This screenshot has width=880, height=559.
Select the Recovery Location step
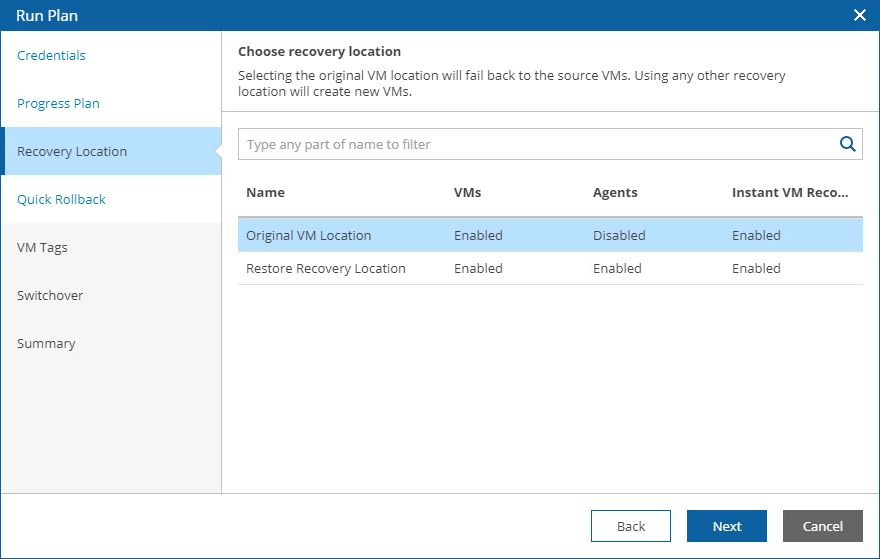(x=72, y=152)
